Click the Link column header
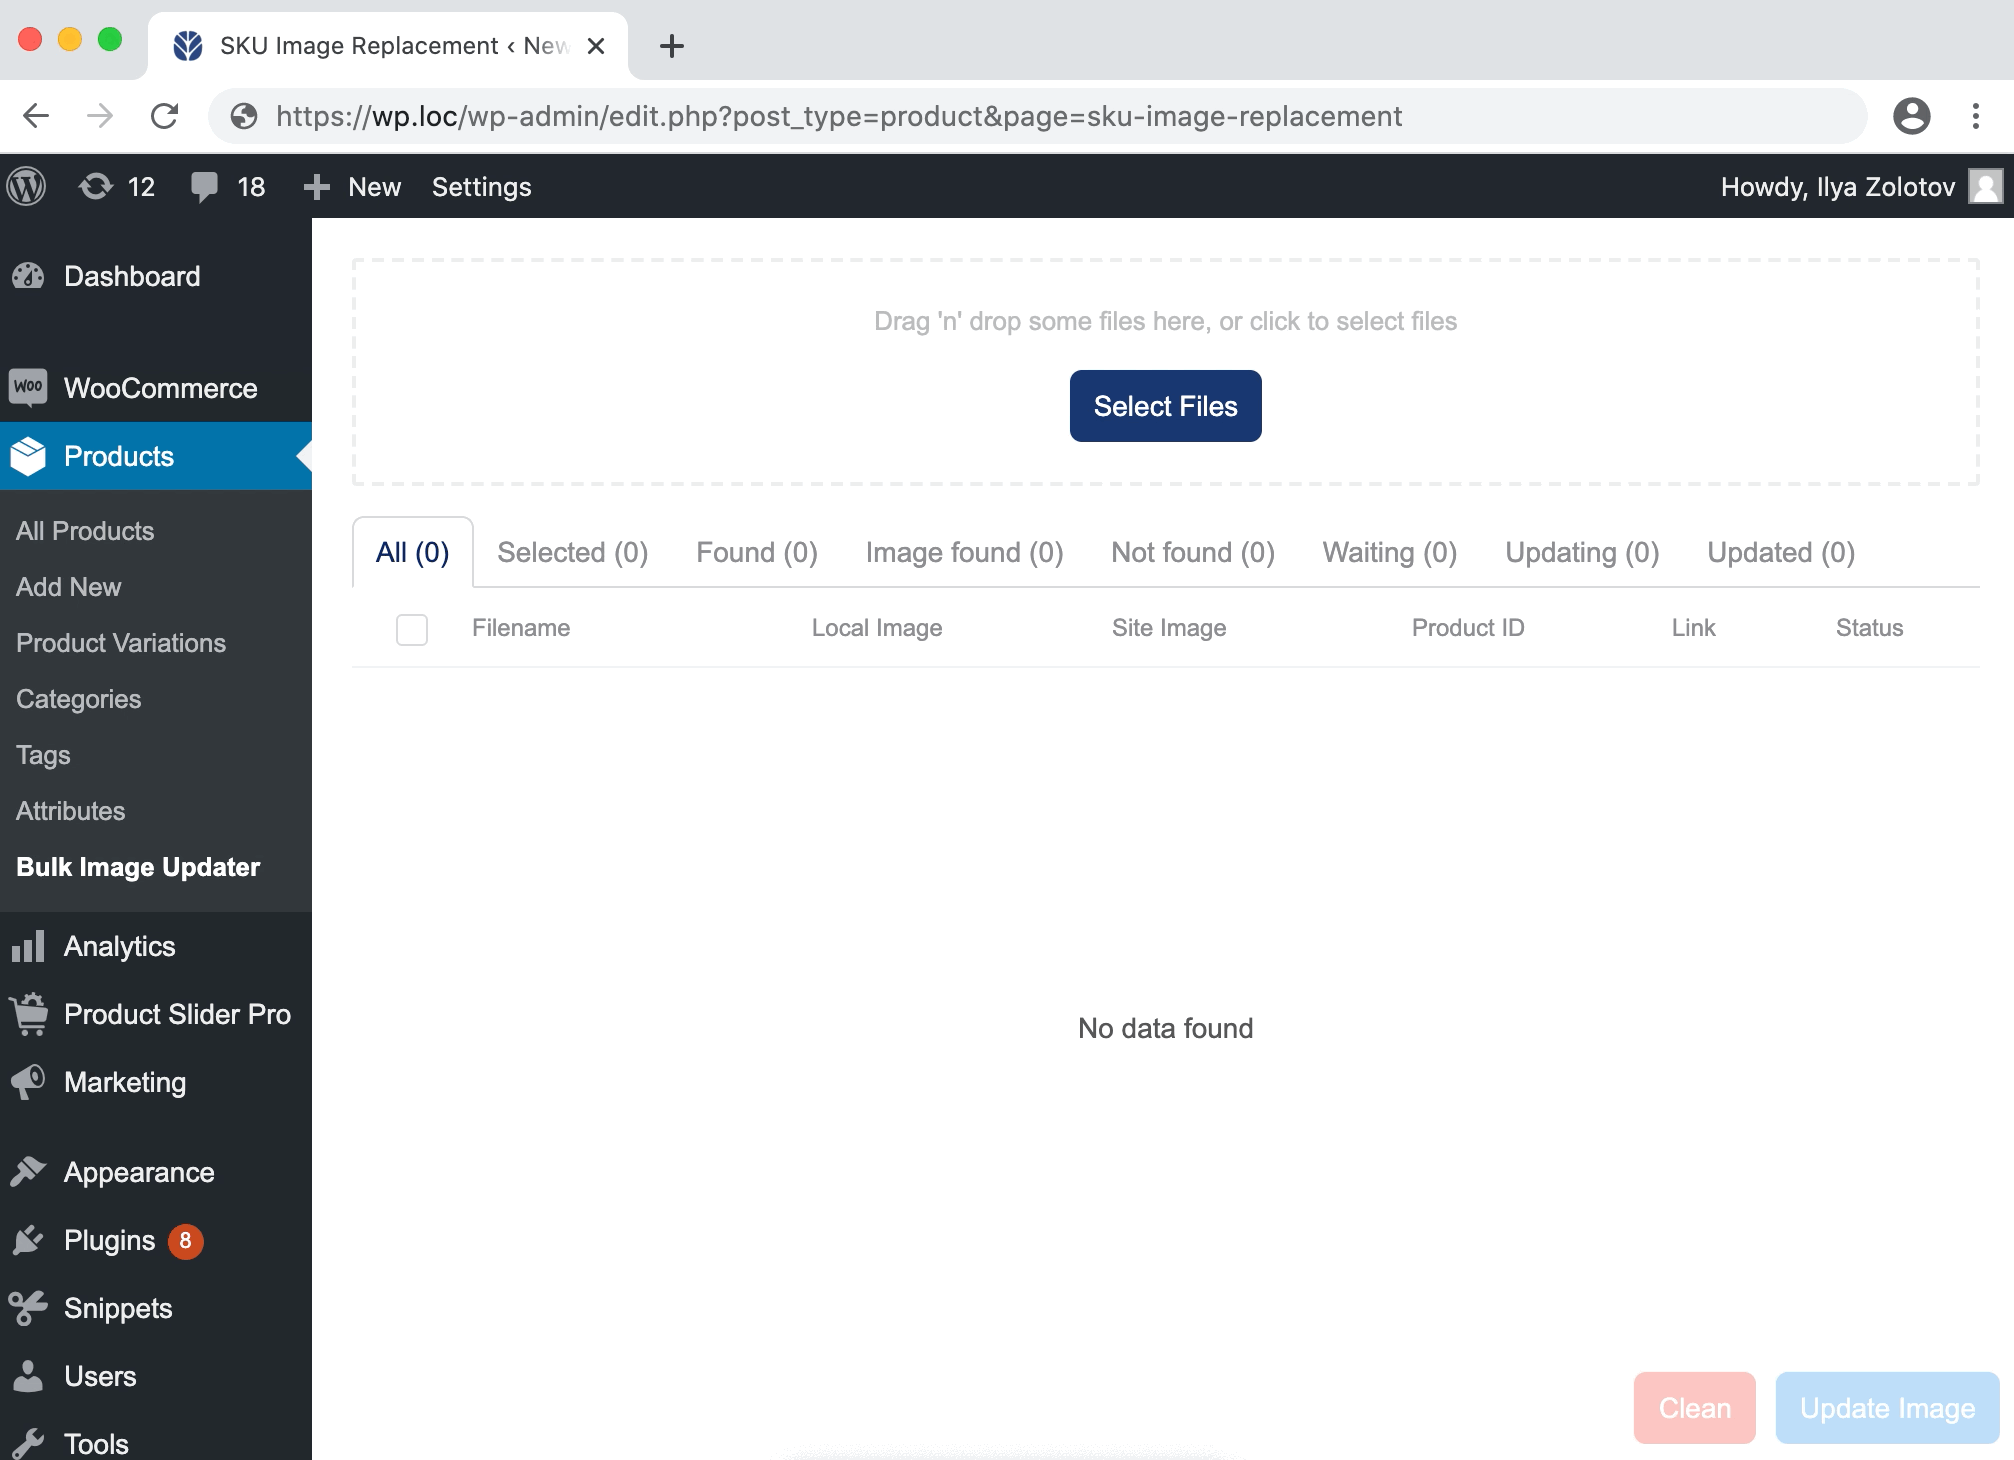The height and width of the screenshot is (1460, 2014). click(1694, 628)
